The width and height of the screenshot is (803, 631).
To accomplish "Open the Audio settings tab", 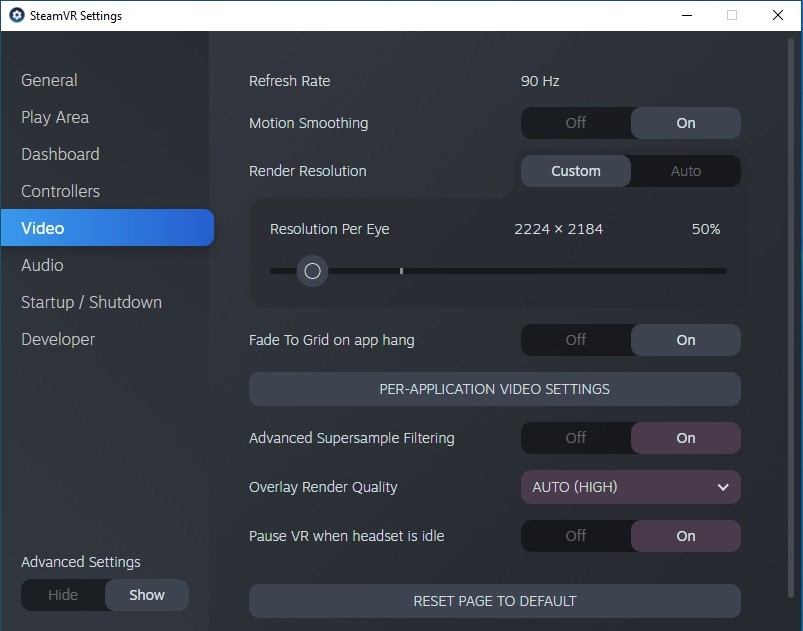I will pyautogui.click(x=43, y=265).
